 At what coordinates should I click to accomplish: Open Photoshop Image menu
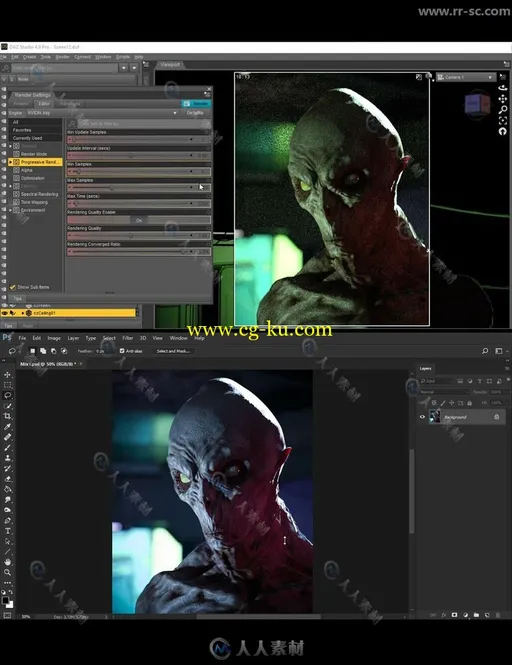coord(54,338)
